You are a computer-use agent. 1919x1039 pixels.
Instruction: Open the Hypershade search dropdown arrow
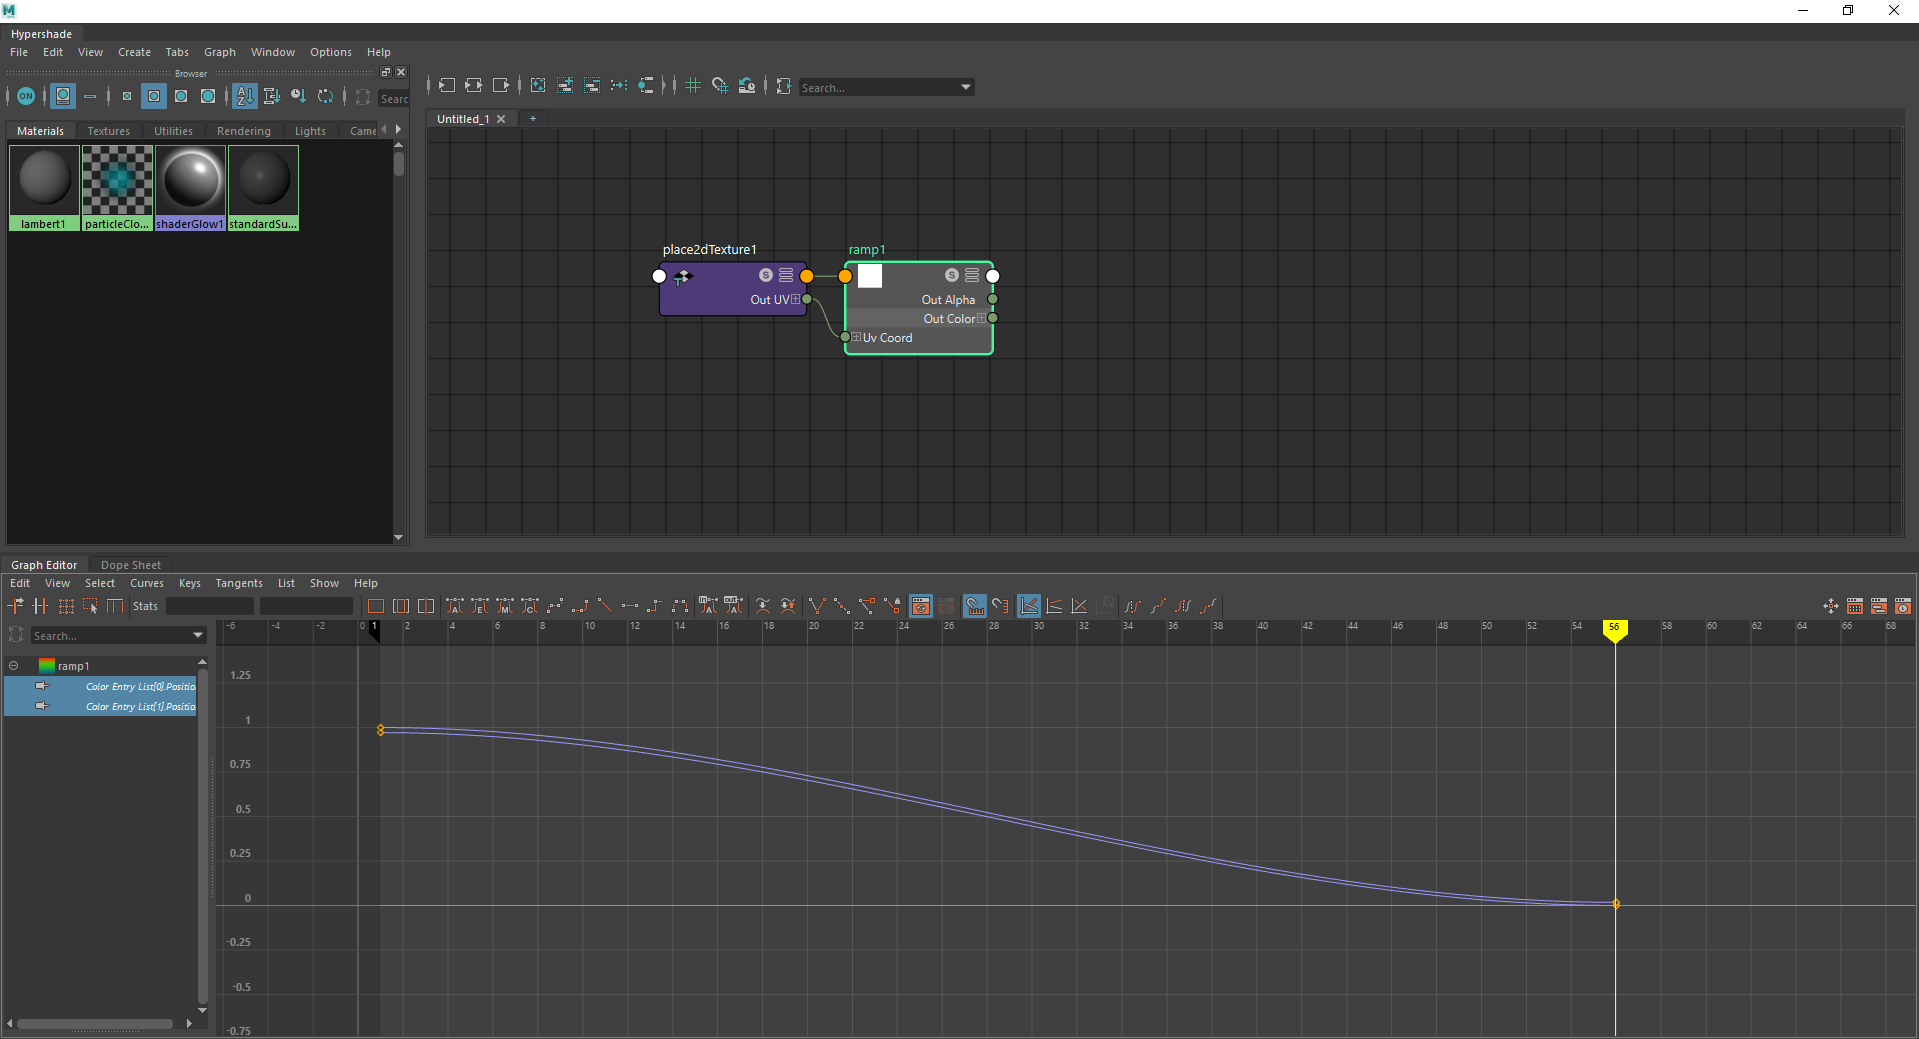[x=966, y=87]
